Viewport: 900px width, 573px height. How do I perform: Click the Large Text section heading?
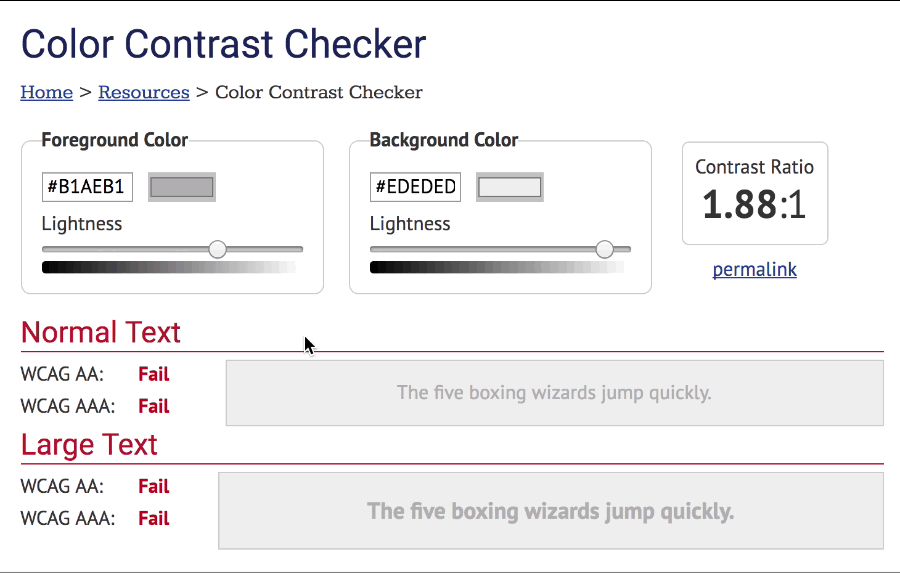[x=89, y=444]
